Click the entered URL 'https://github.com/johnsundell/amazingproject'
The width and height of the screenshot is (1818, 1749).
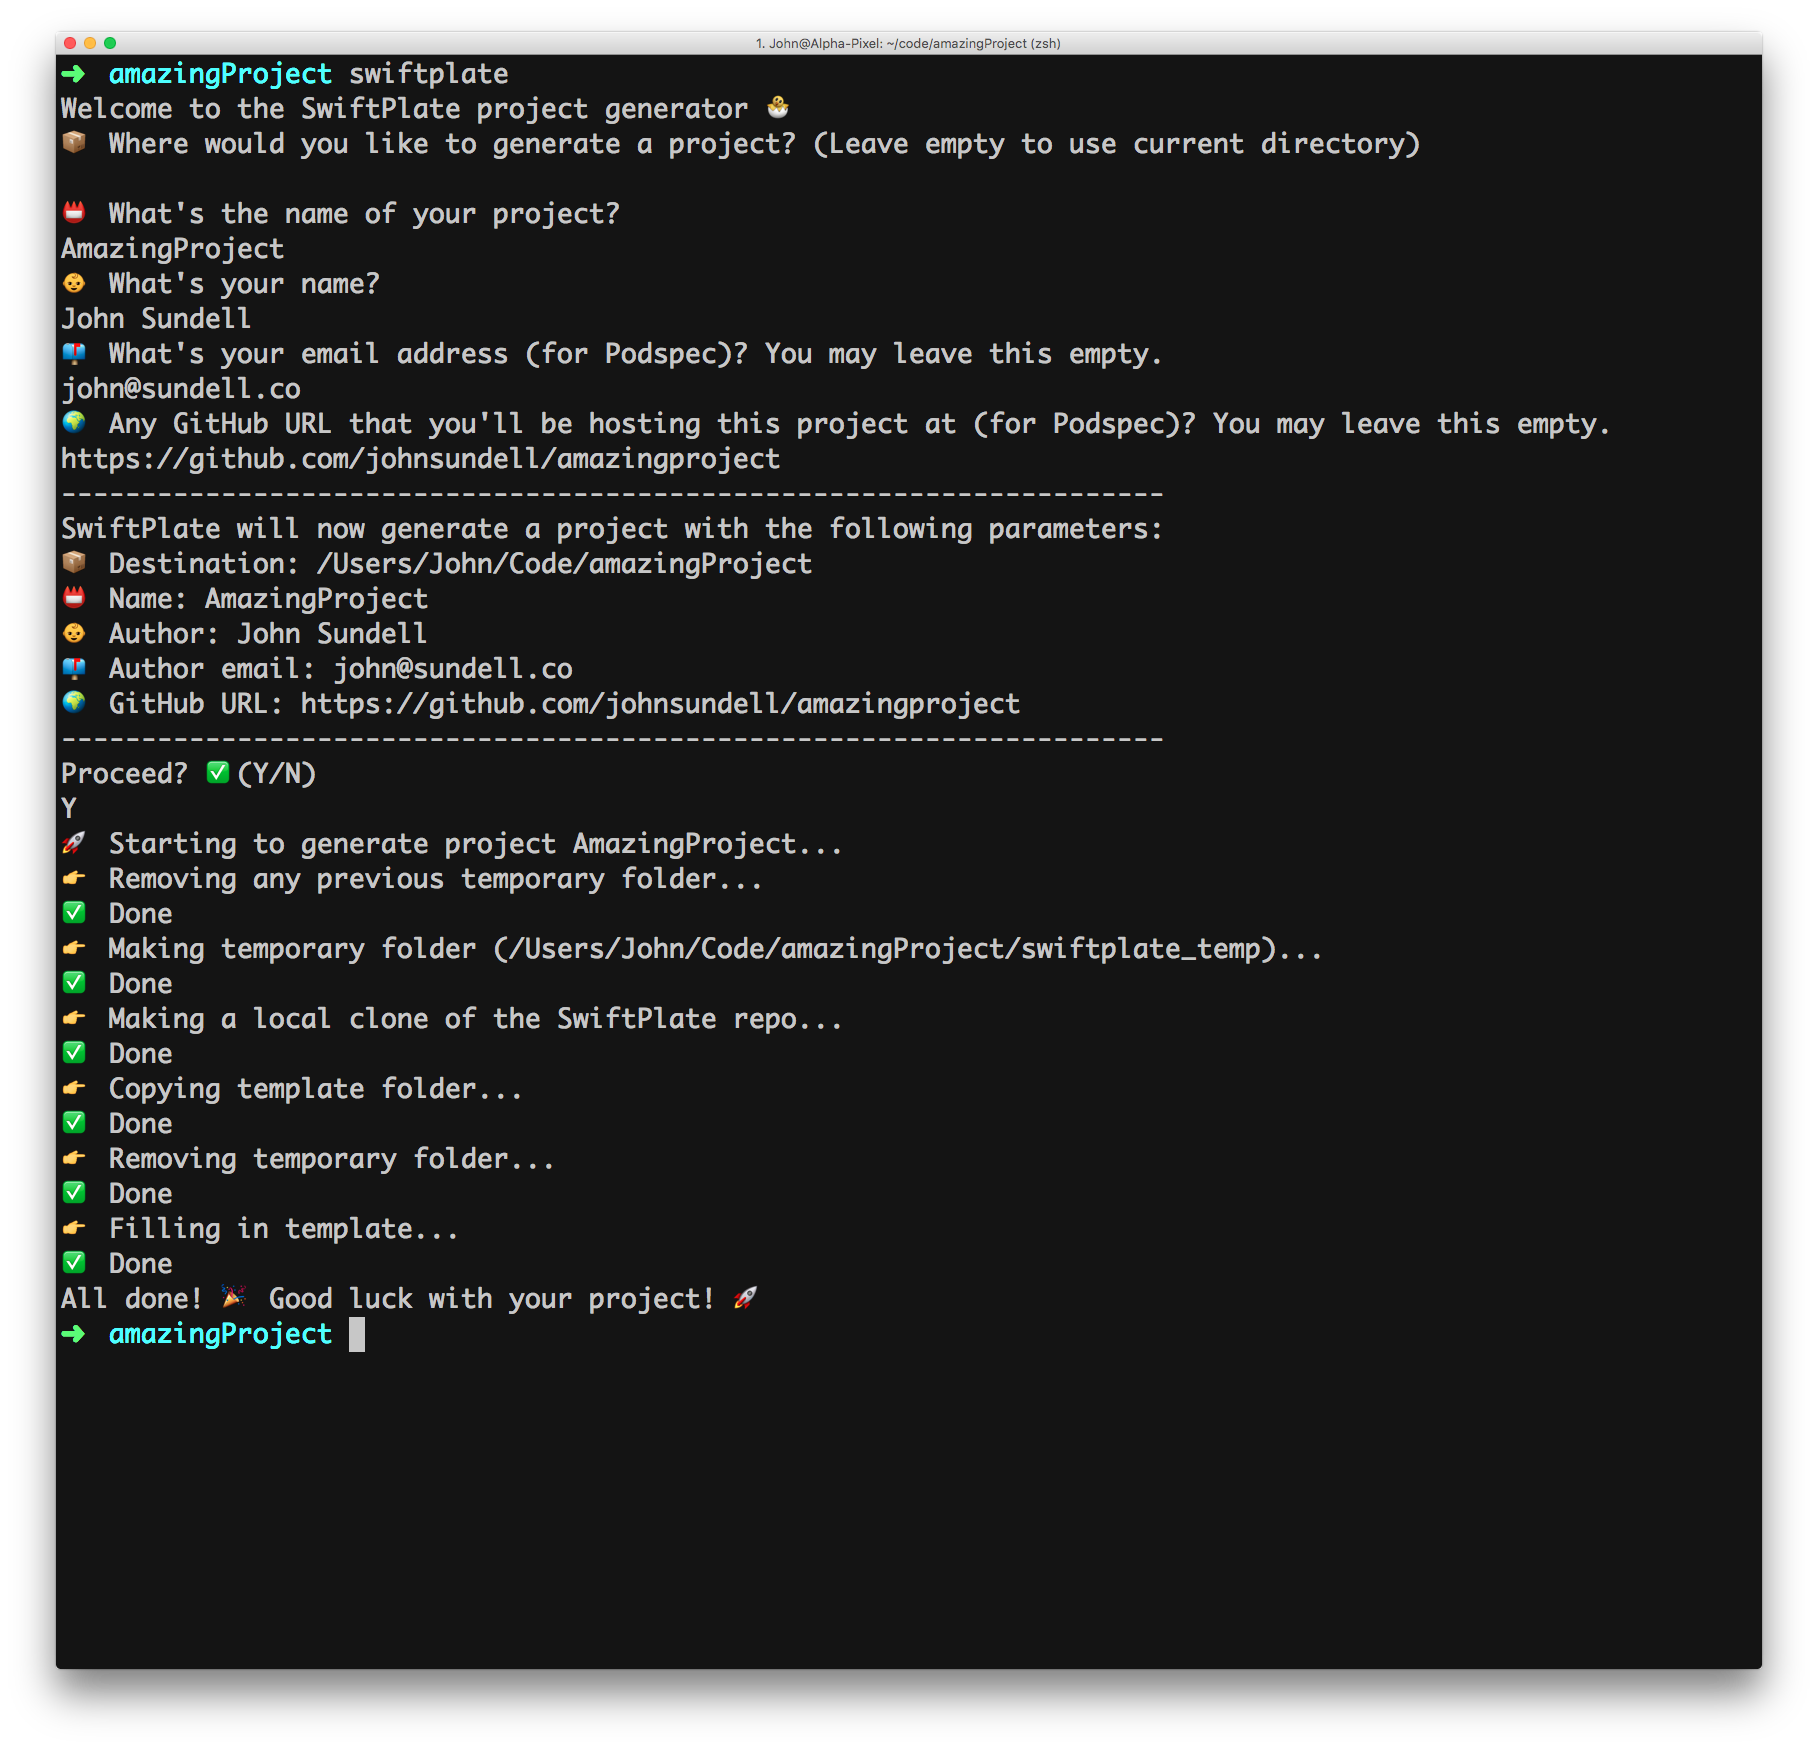(x=420, y=459)
